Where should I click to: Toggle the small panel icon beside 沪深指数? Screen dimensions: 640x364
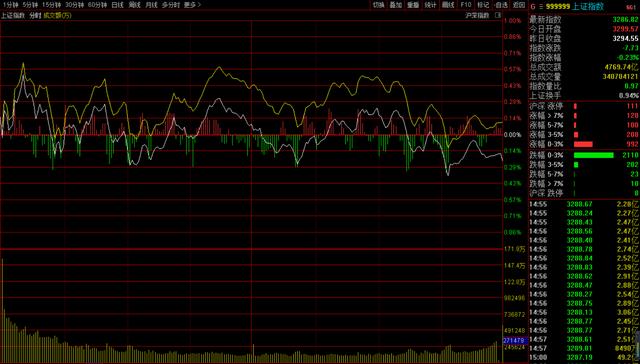click(498, 15)
